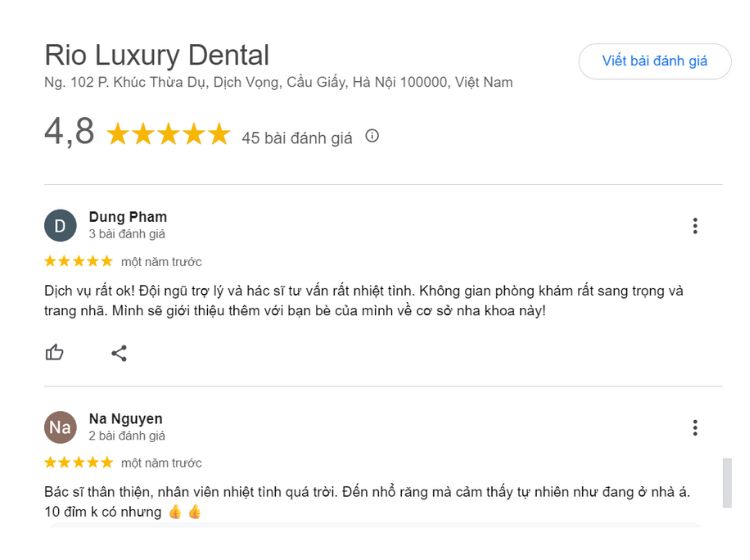Open more options for Dung Pham's review
Viewport: 750px width, 560px height.
695,226
